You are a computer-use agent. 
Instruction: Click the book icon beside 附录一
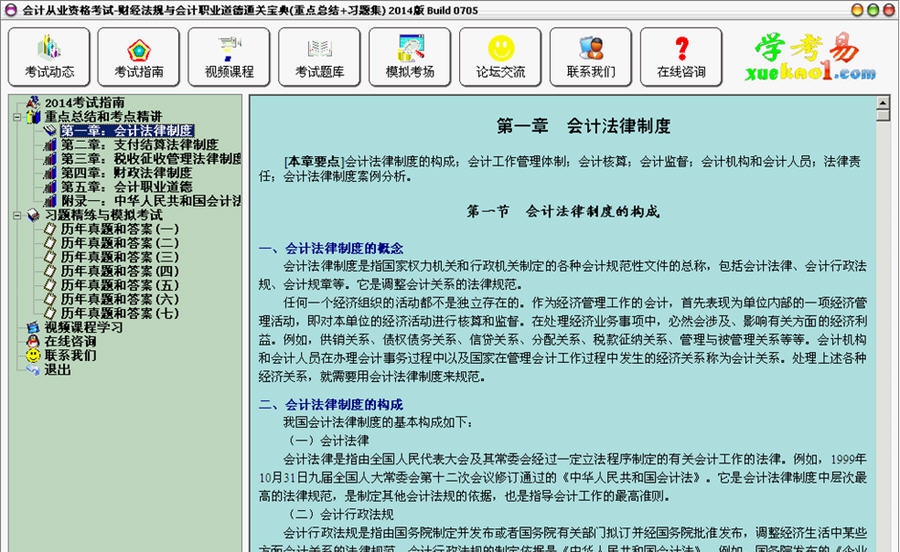[x=51, y=201]
